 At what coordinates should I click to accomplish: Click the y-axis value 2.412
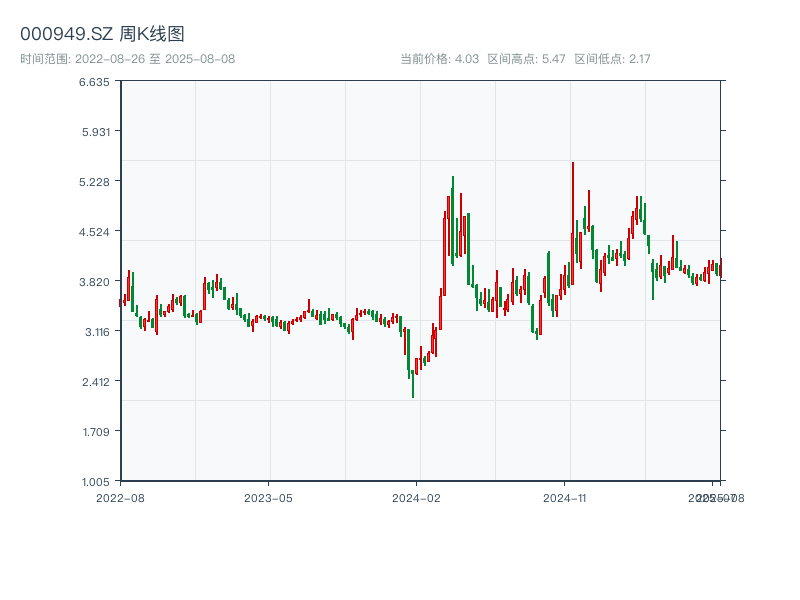(96, 382)
